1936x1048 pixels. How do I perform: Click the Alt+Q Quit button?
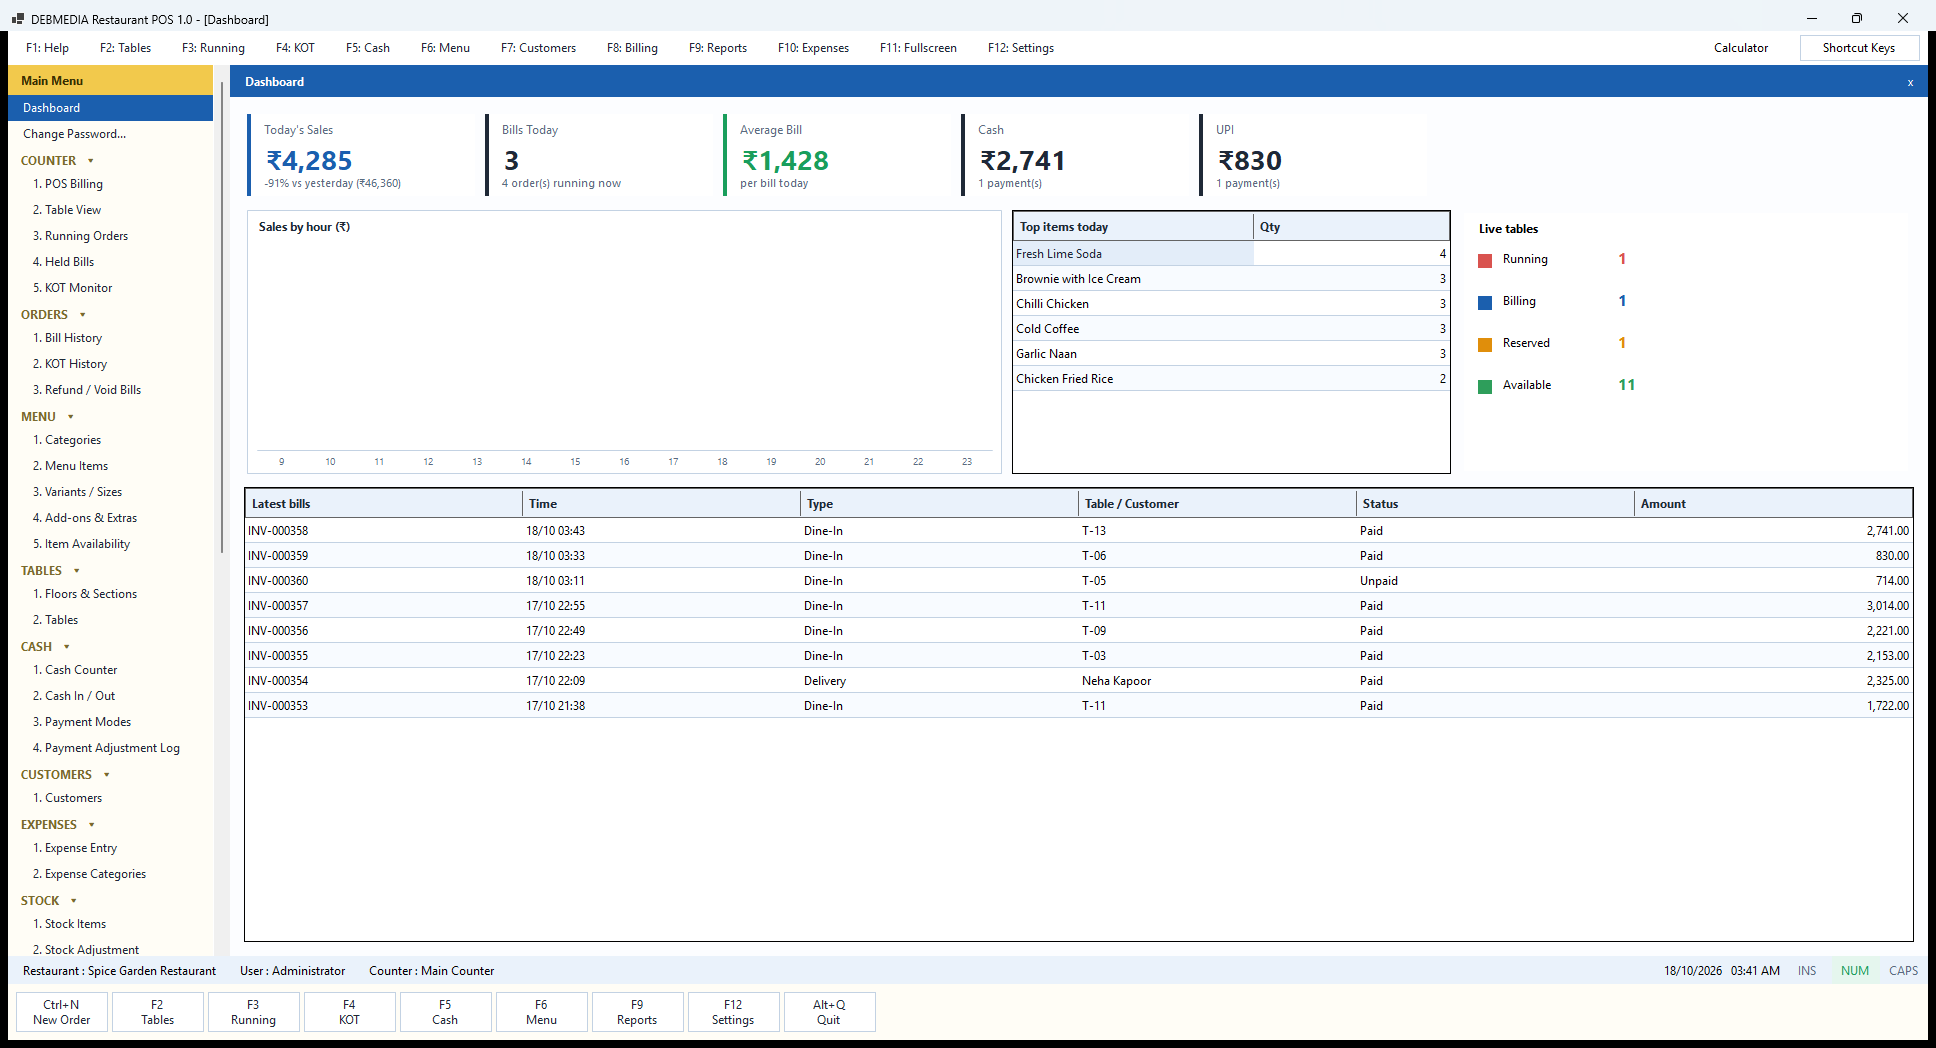click(829, 1012)
